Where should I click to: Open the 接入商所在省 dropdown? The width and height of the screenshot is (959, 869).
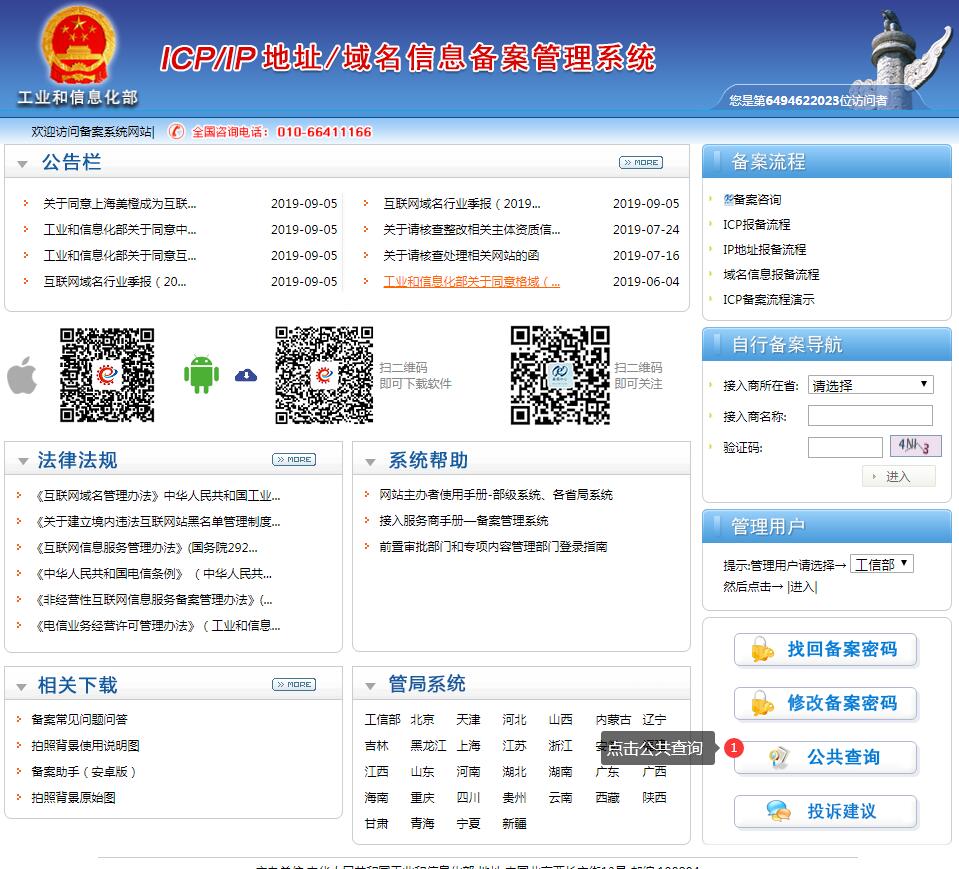(x=871, y=385)
